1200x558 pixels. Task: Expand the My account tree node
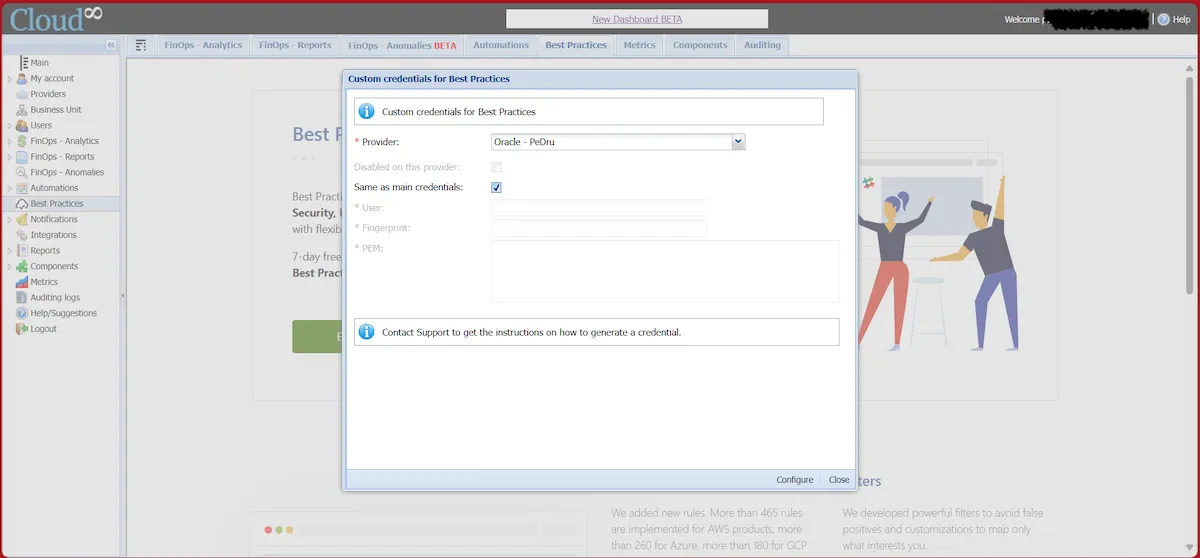click(10, 78)
